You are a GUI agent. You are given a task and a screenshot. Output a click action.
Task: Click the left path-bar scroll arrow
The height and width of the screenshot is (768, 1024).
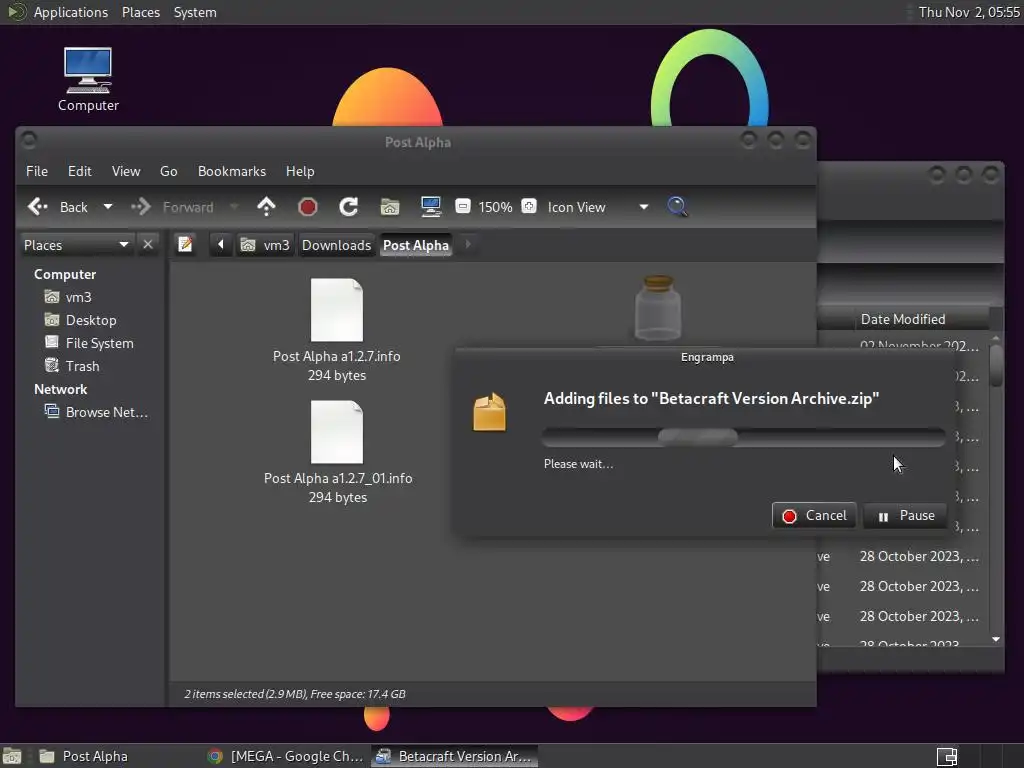(x=221, y=244)
